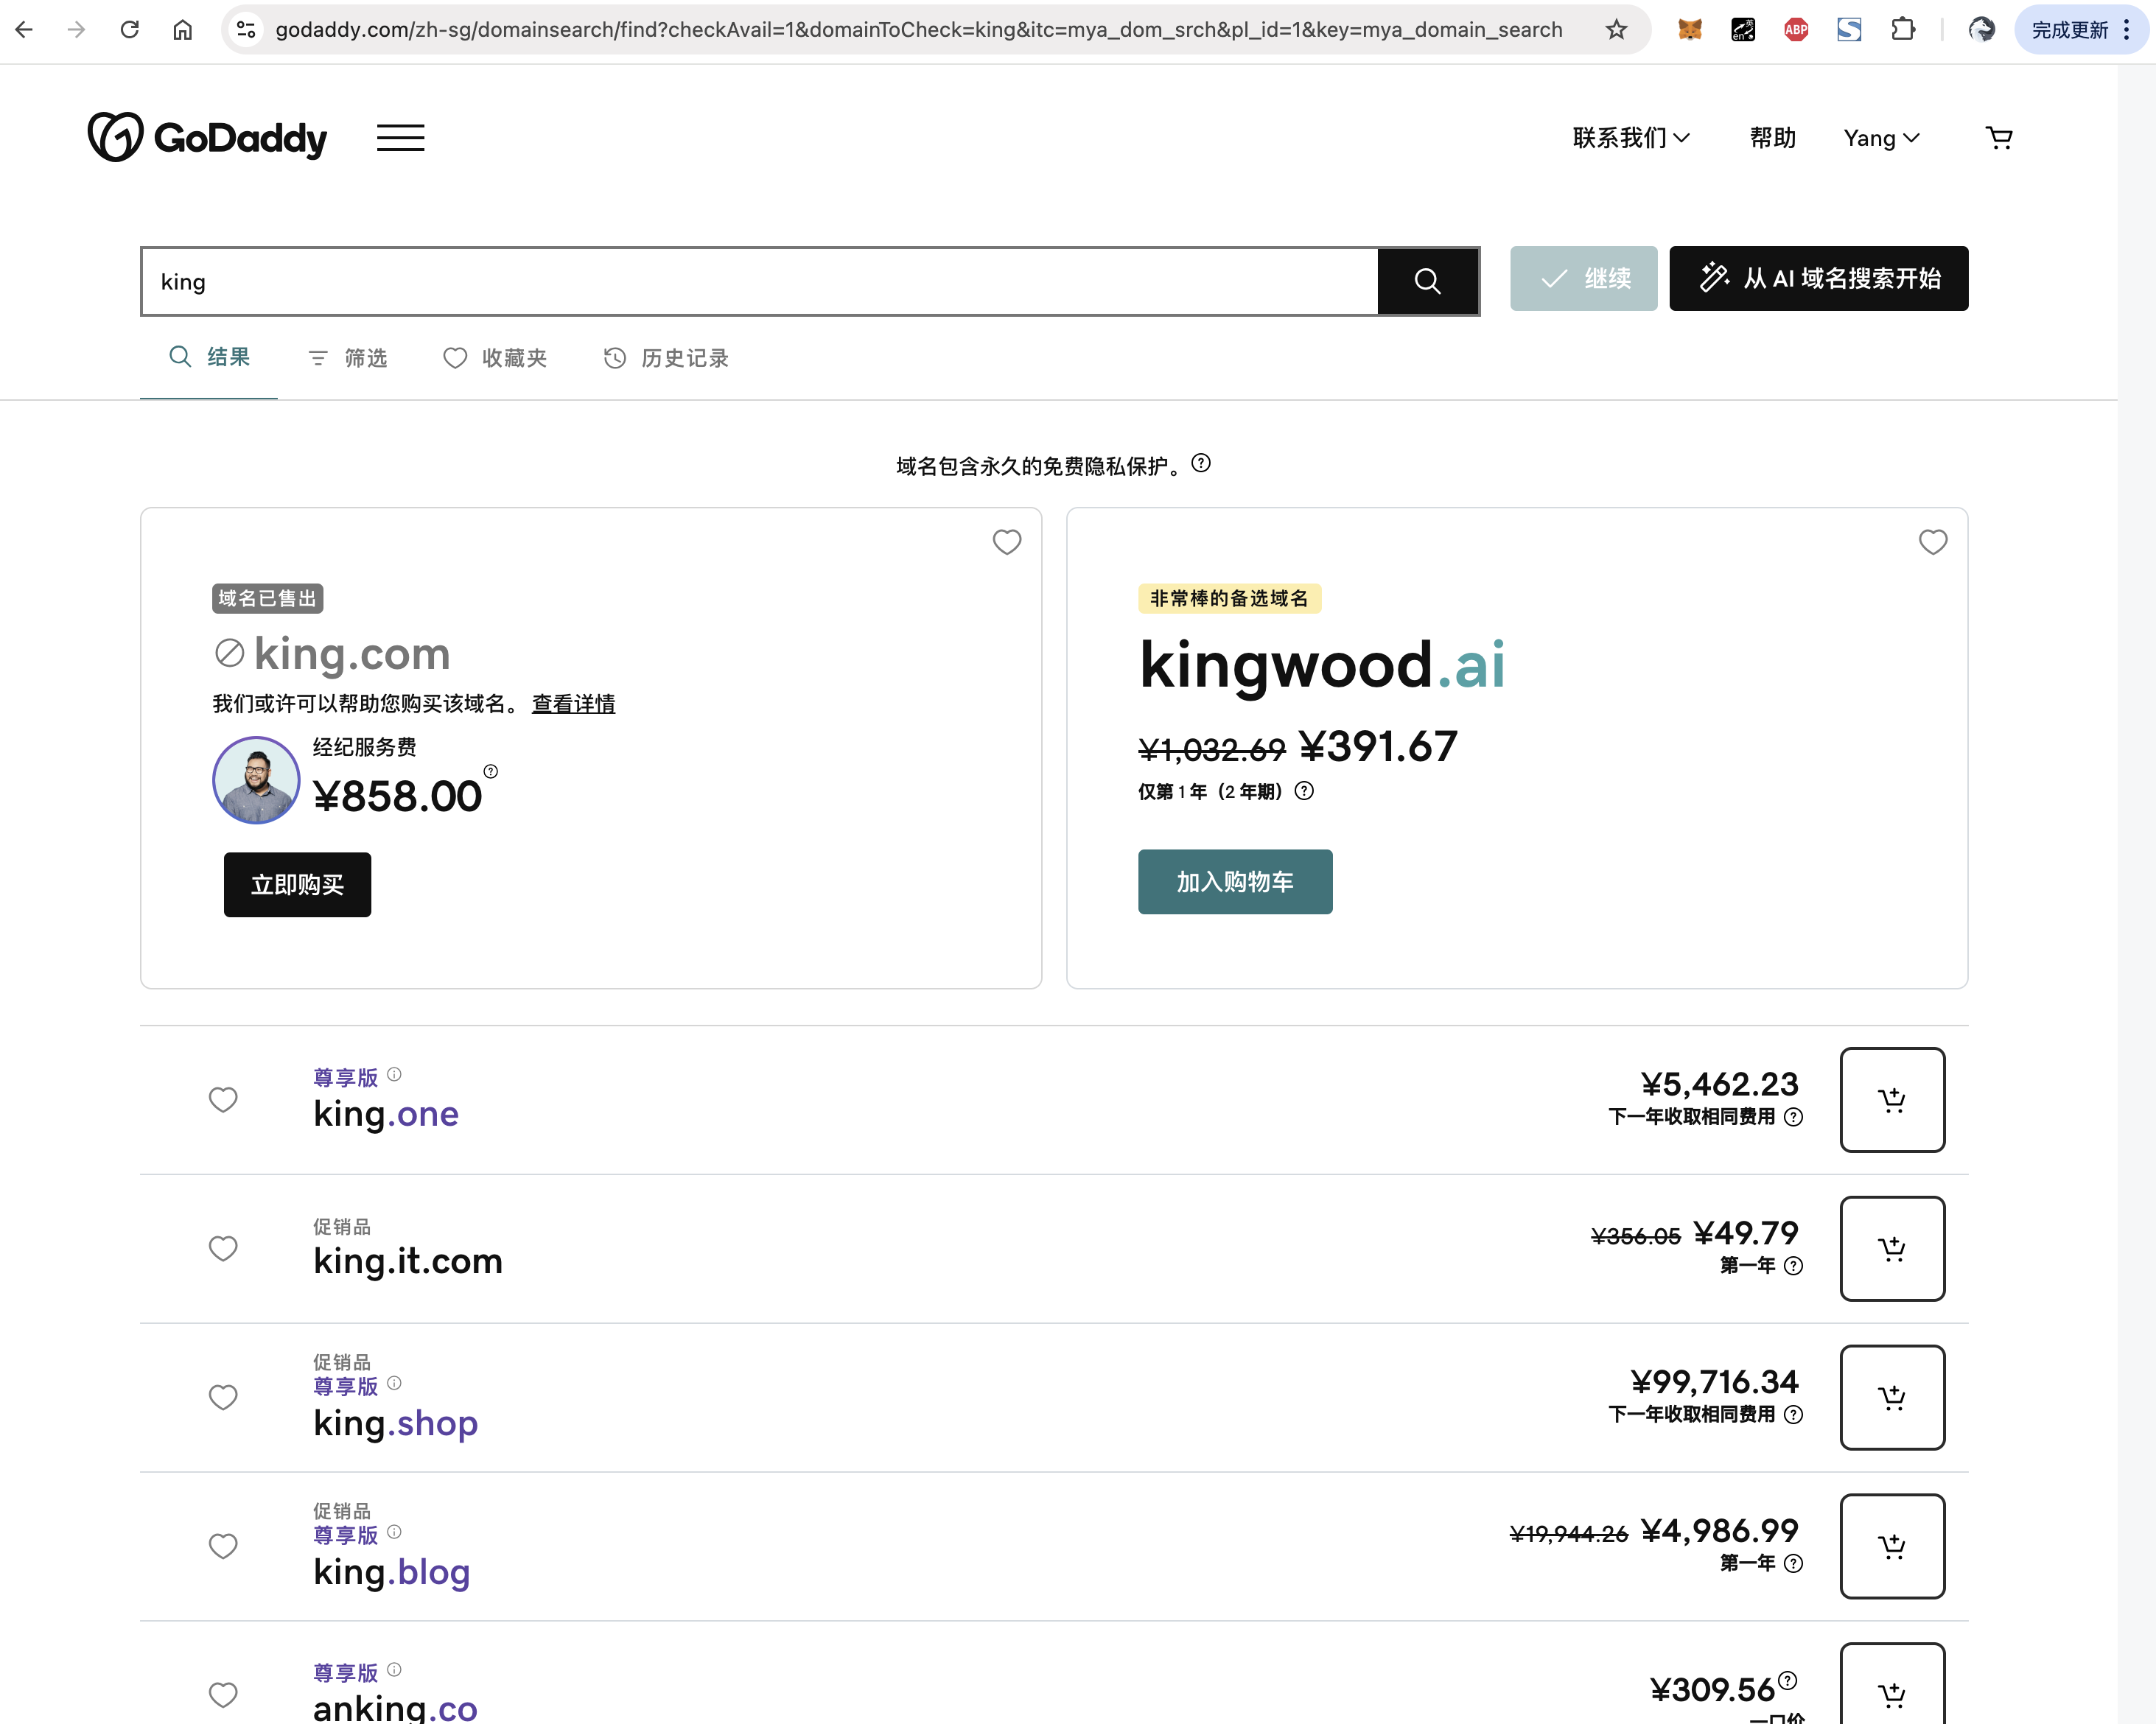Screen dimensions: 2156x1724
Task: Favorite king.one with heart icon
Action: coord(223,1099)
